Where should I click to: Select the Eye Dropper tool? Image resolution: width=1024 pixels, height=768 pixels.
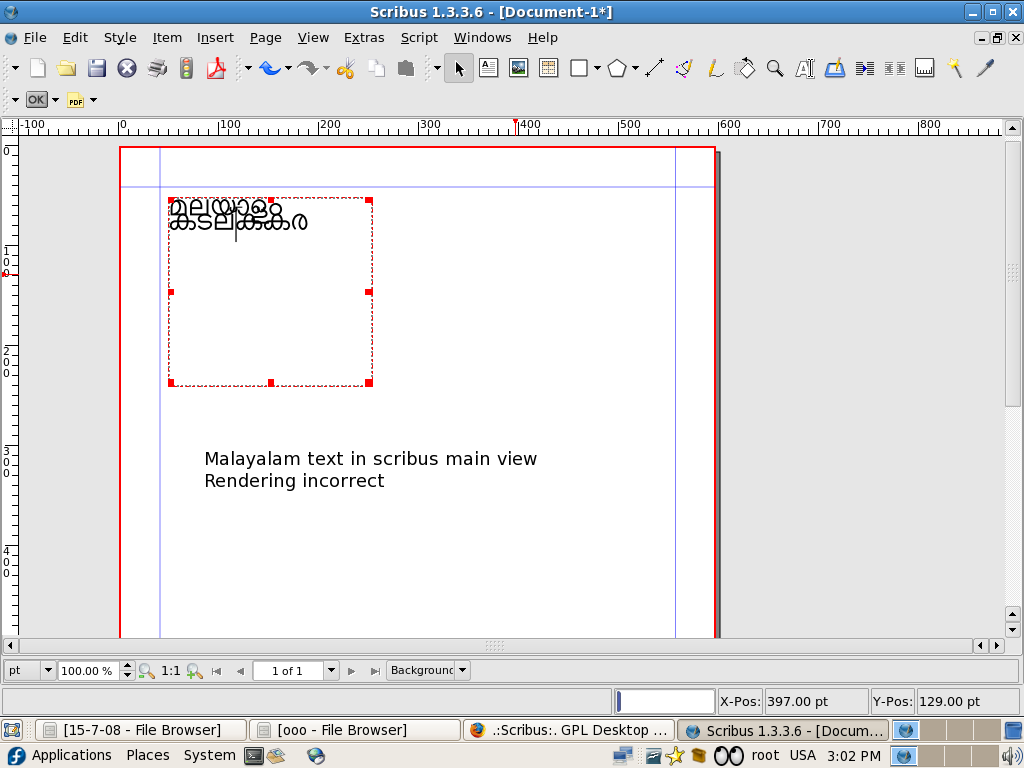tap(985, 68)
